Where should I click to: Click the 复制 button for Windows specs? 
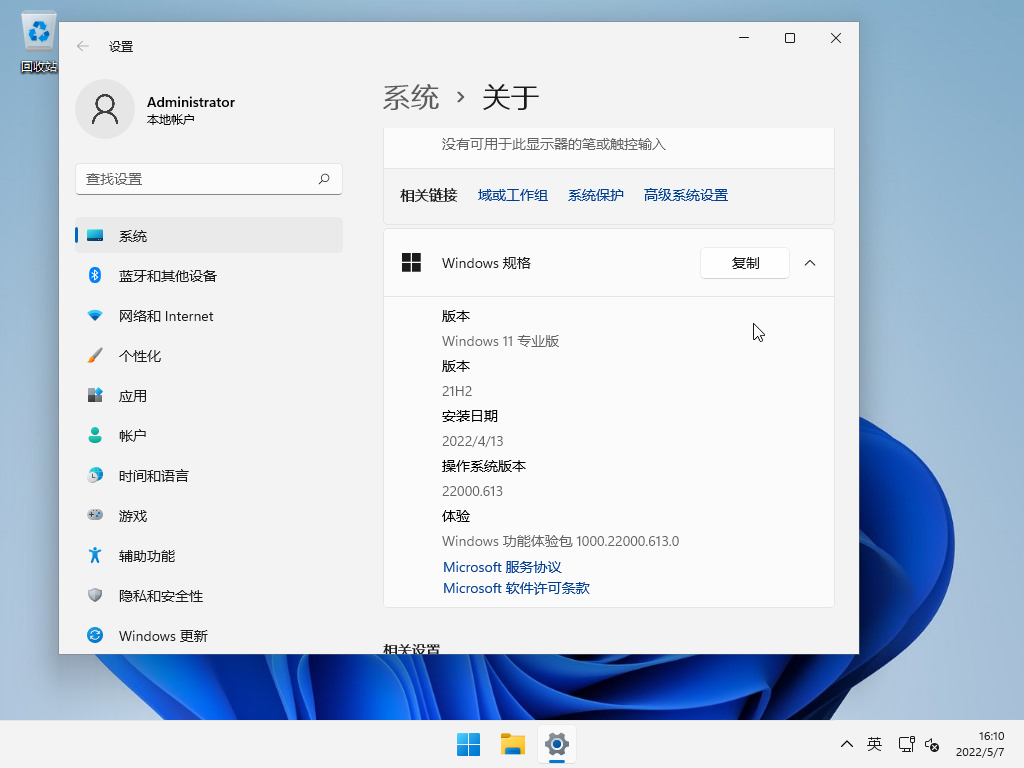click(744, 263)
